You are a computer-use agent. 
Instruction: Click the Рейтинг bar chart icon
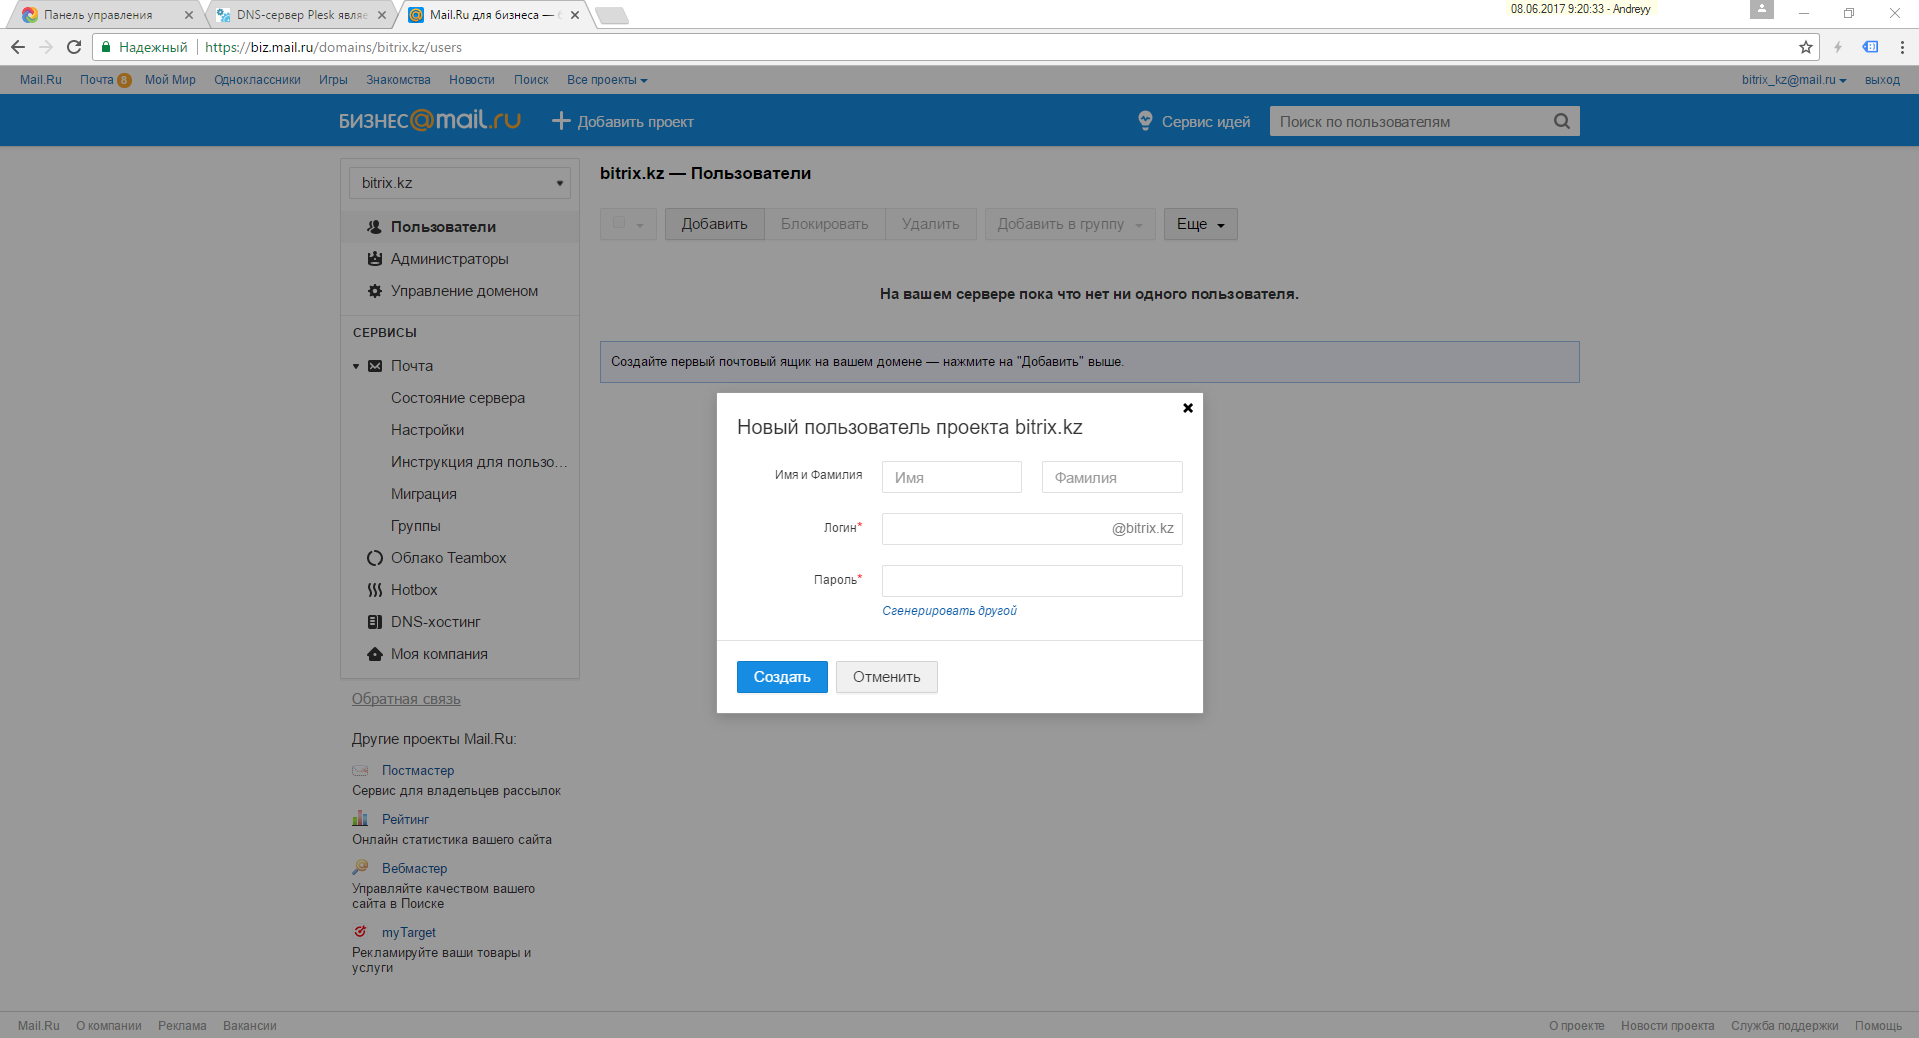pyautogui.click(x=360, y=818)
